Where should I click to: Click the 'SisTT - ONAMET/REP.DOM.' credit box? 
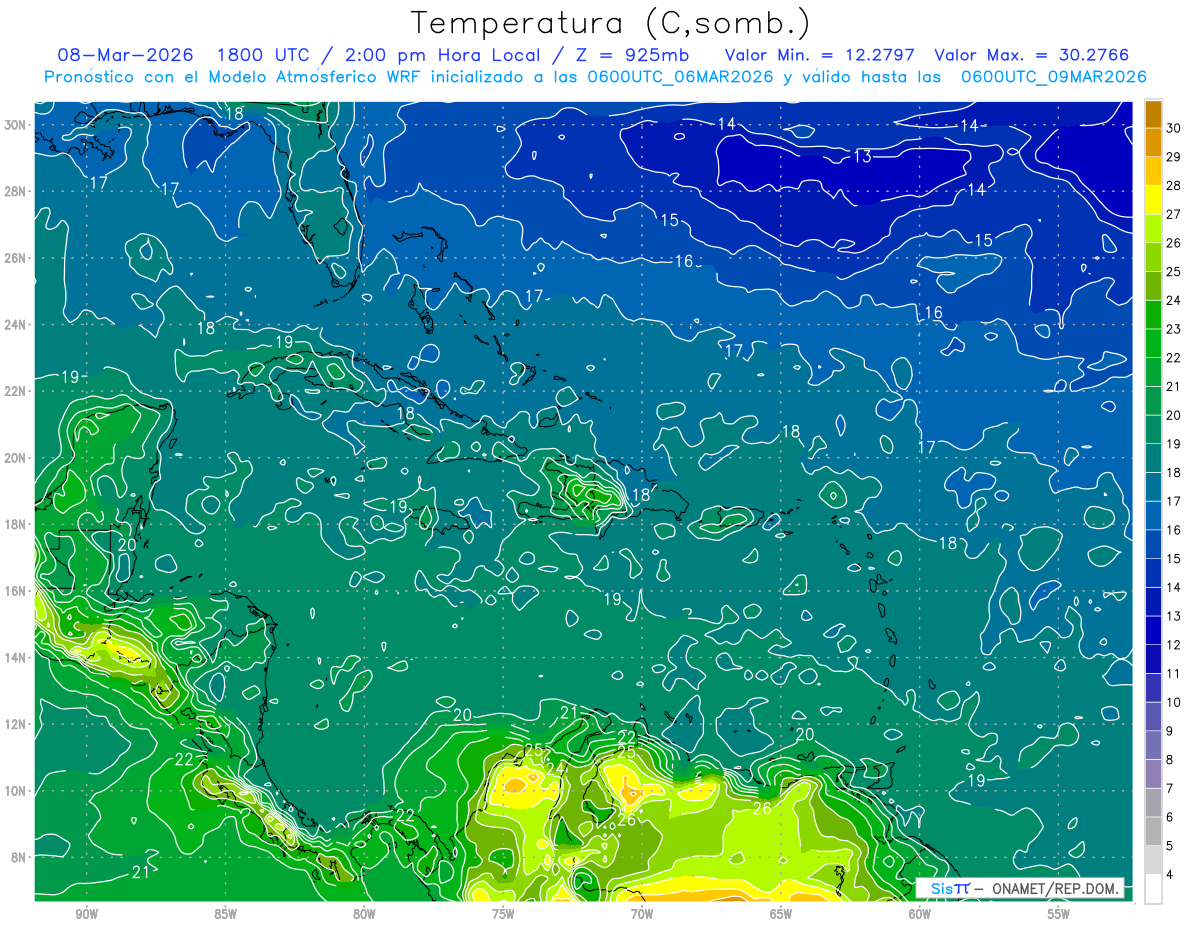click(x=1019, y=888)
